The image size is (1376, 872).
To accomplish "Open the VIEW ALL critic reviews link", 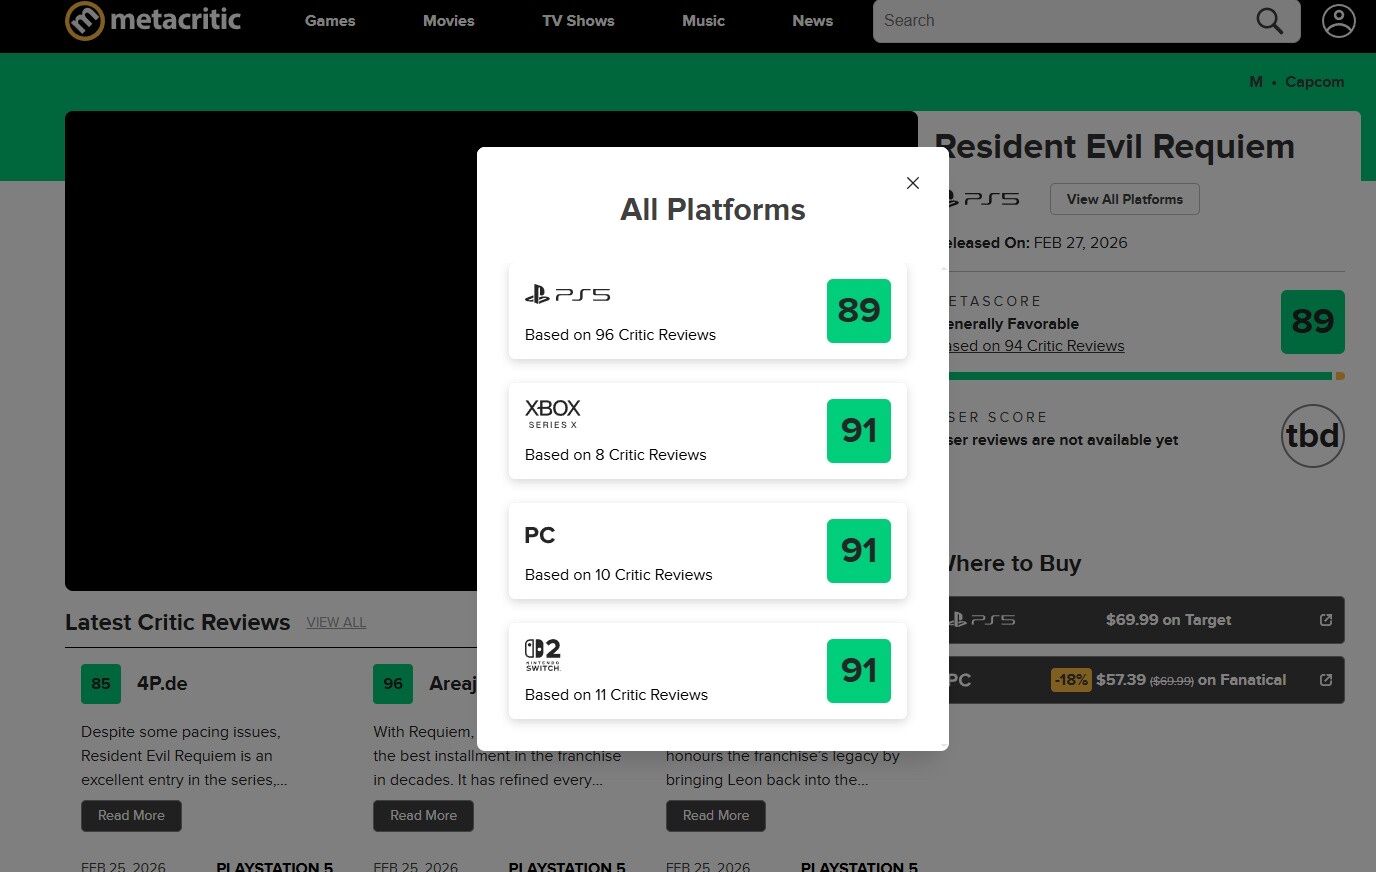I will tap(336, 622).
